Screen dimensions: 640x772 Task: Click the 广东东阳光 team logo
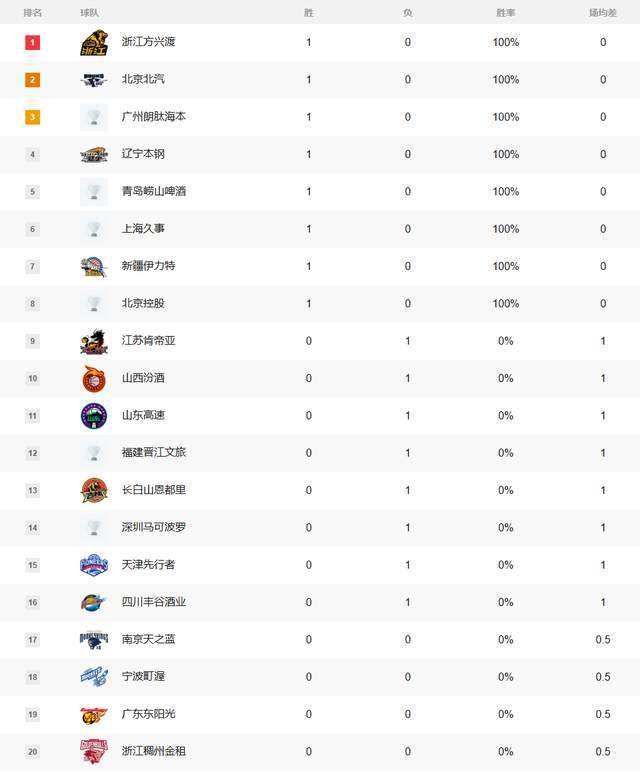click(x=94, y=715)
